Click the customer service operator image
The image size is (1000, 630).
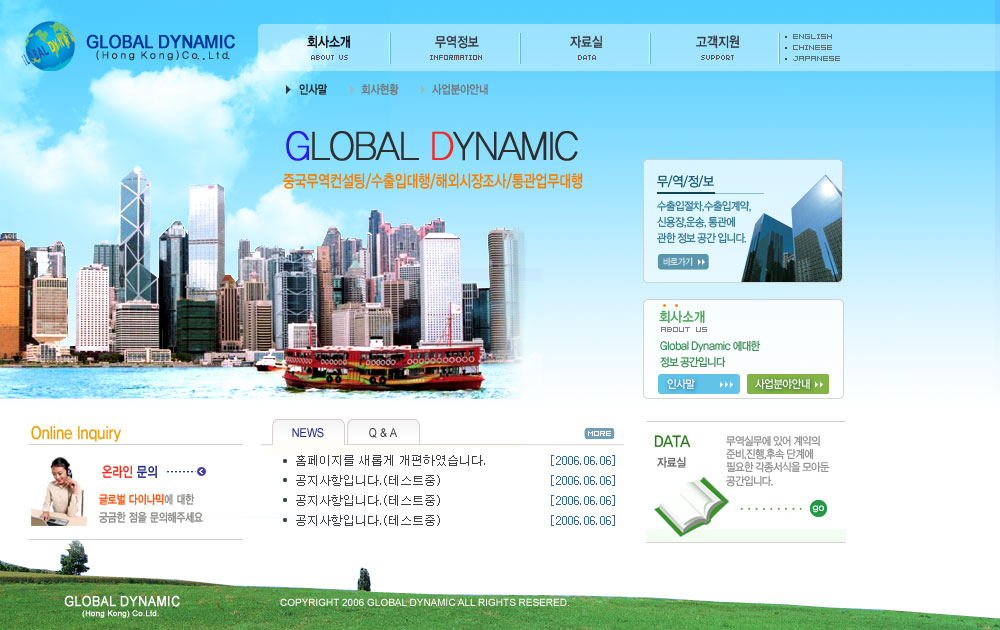58,491
